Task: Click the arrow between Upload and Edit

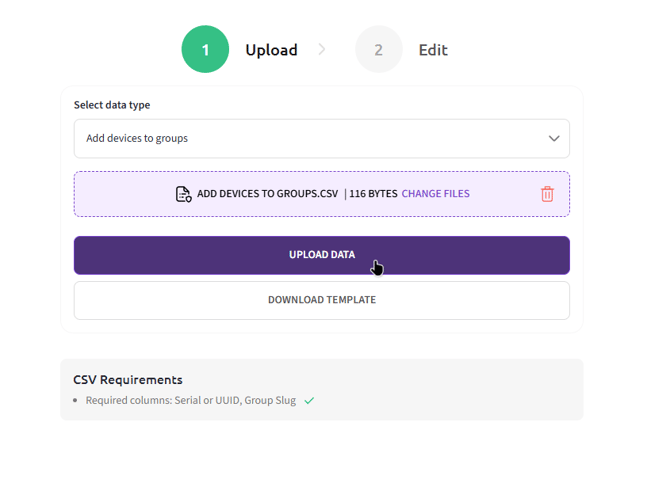Action: (x=322, y=50)
